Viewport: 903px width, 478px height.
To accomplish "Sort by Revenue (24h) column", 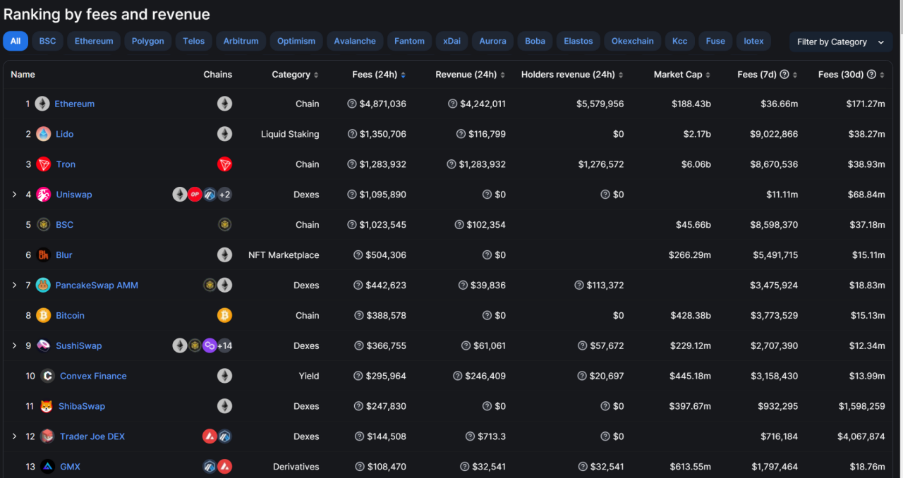I will pyautogui.click(x=470, y=74).
